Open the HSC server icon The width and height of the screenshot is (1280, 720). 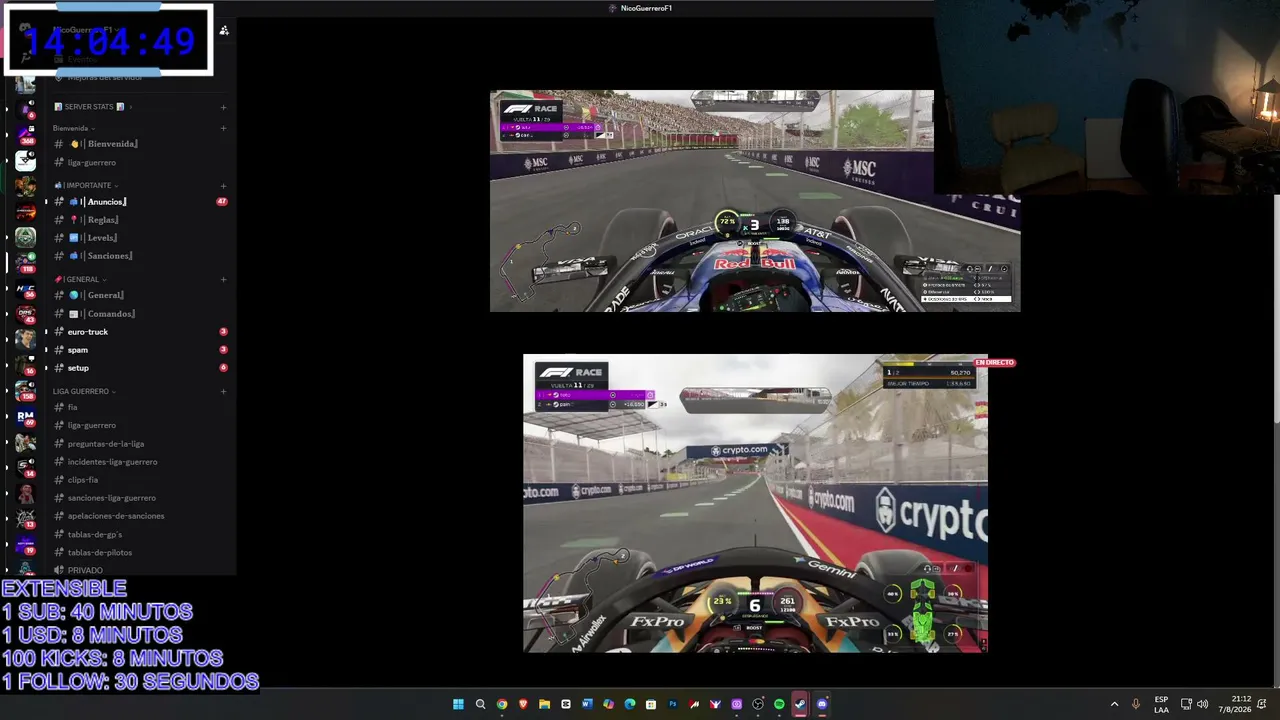tap(26, 289)
